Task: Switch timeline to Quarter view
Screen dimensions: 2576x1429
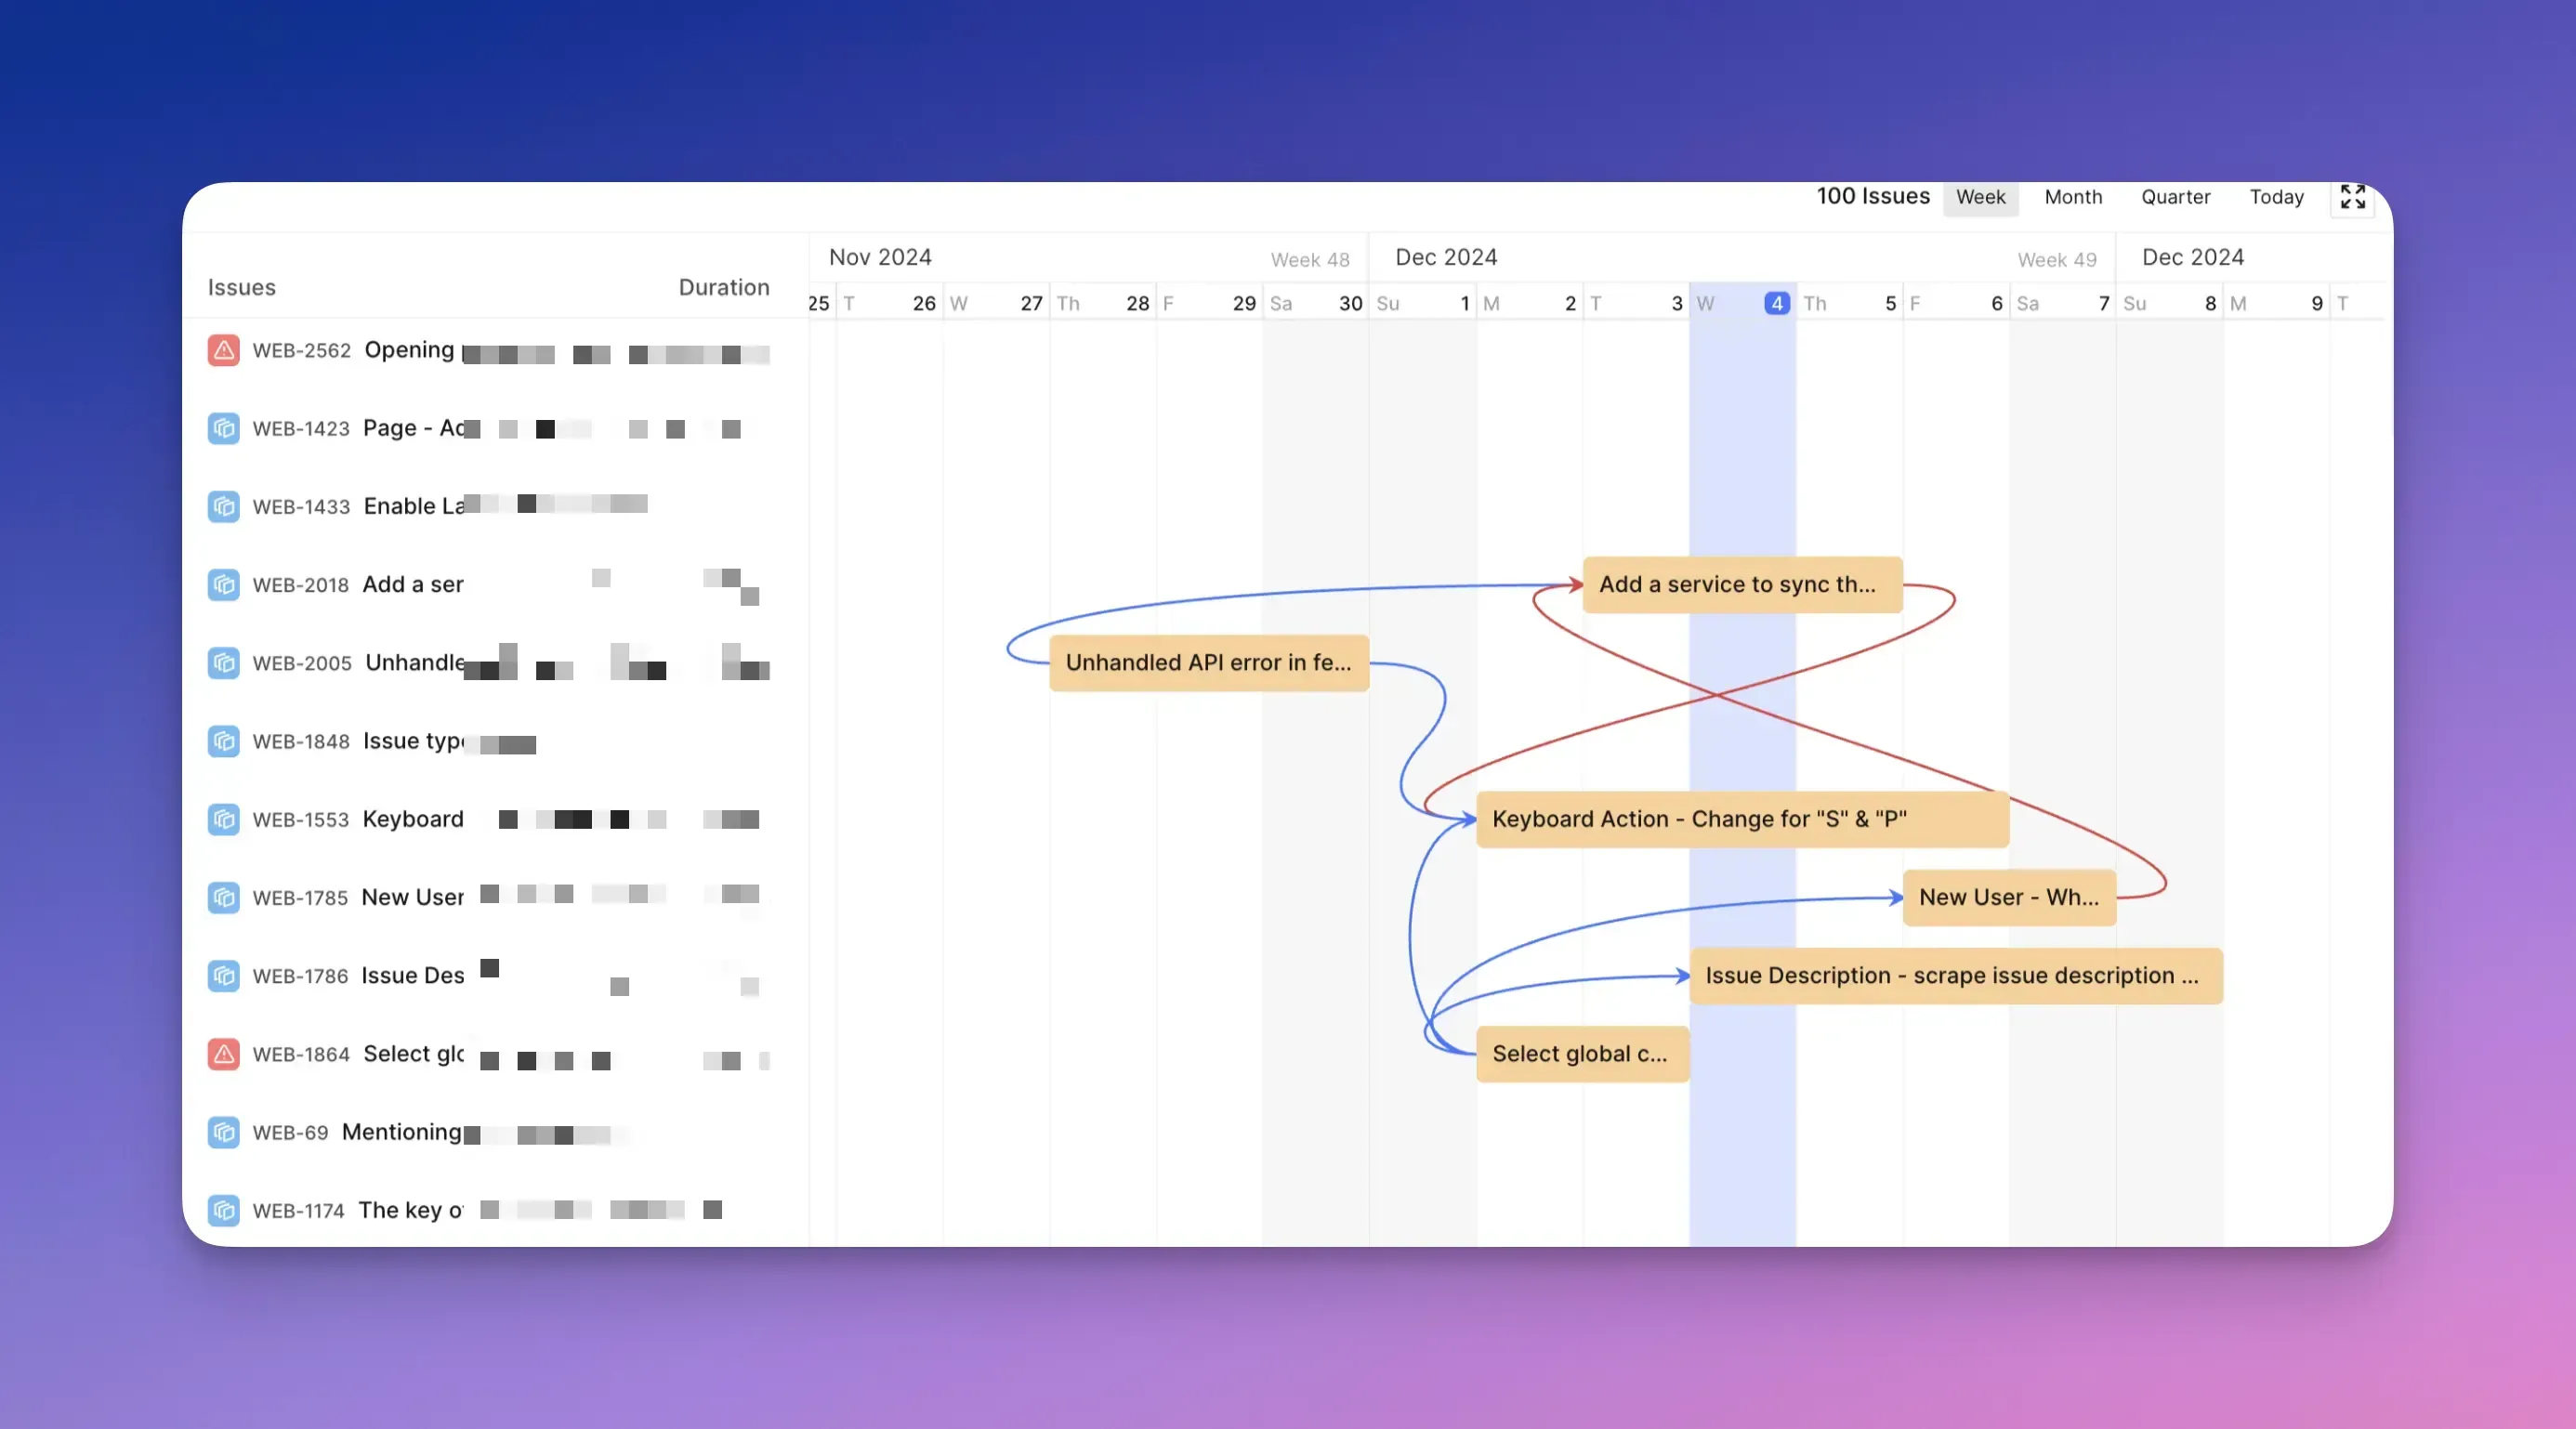Action: click(2176, 197)
